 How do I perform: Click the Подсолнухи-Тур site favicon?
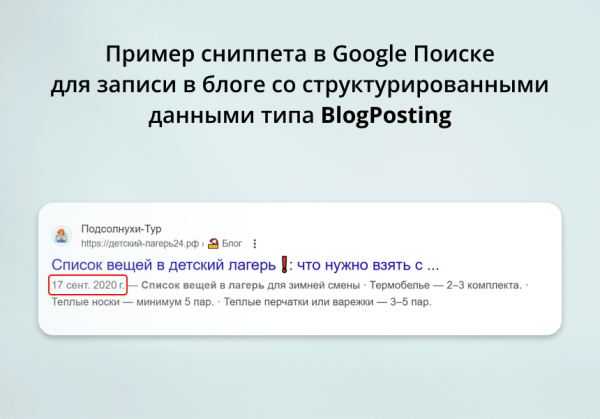pos(62,236)
